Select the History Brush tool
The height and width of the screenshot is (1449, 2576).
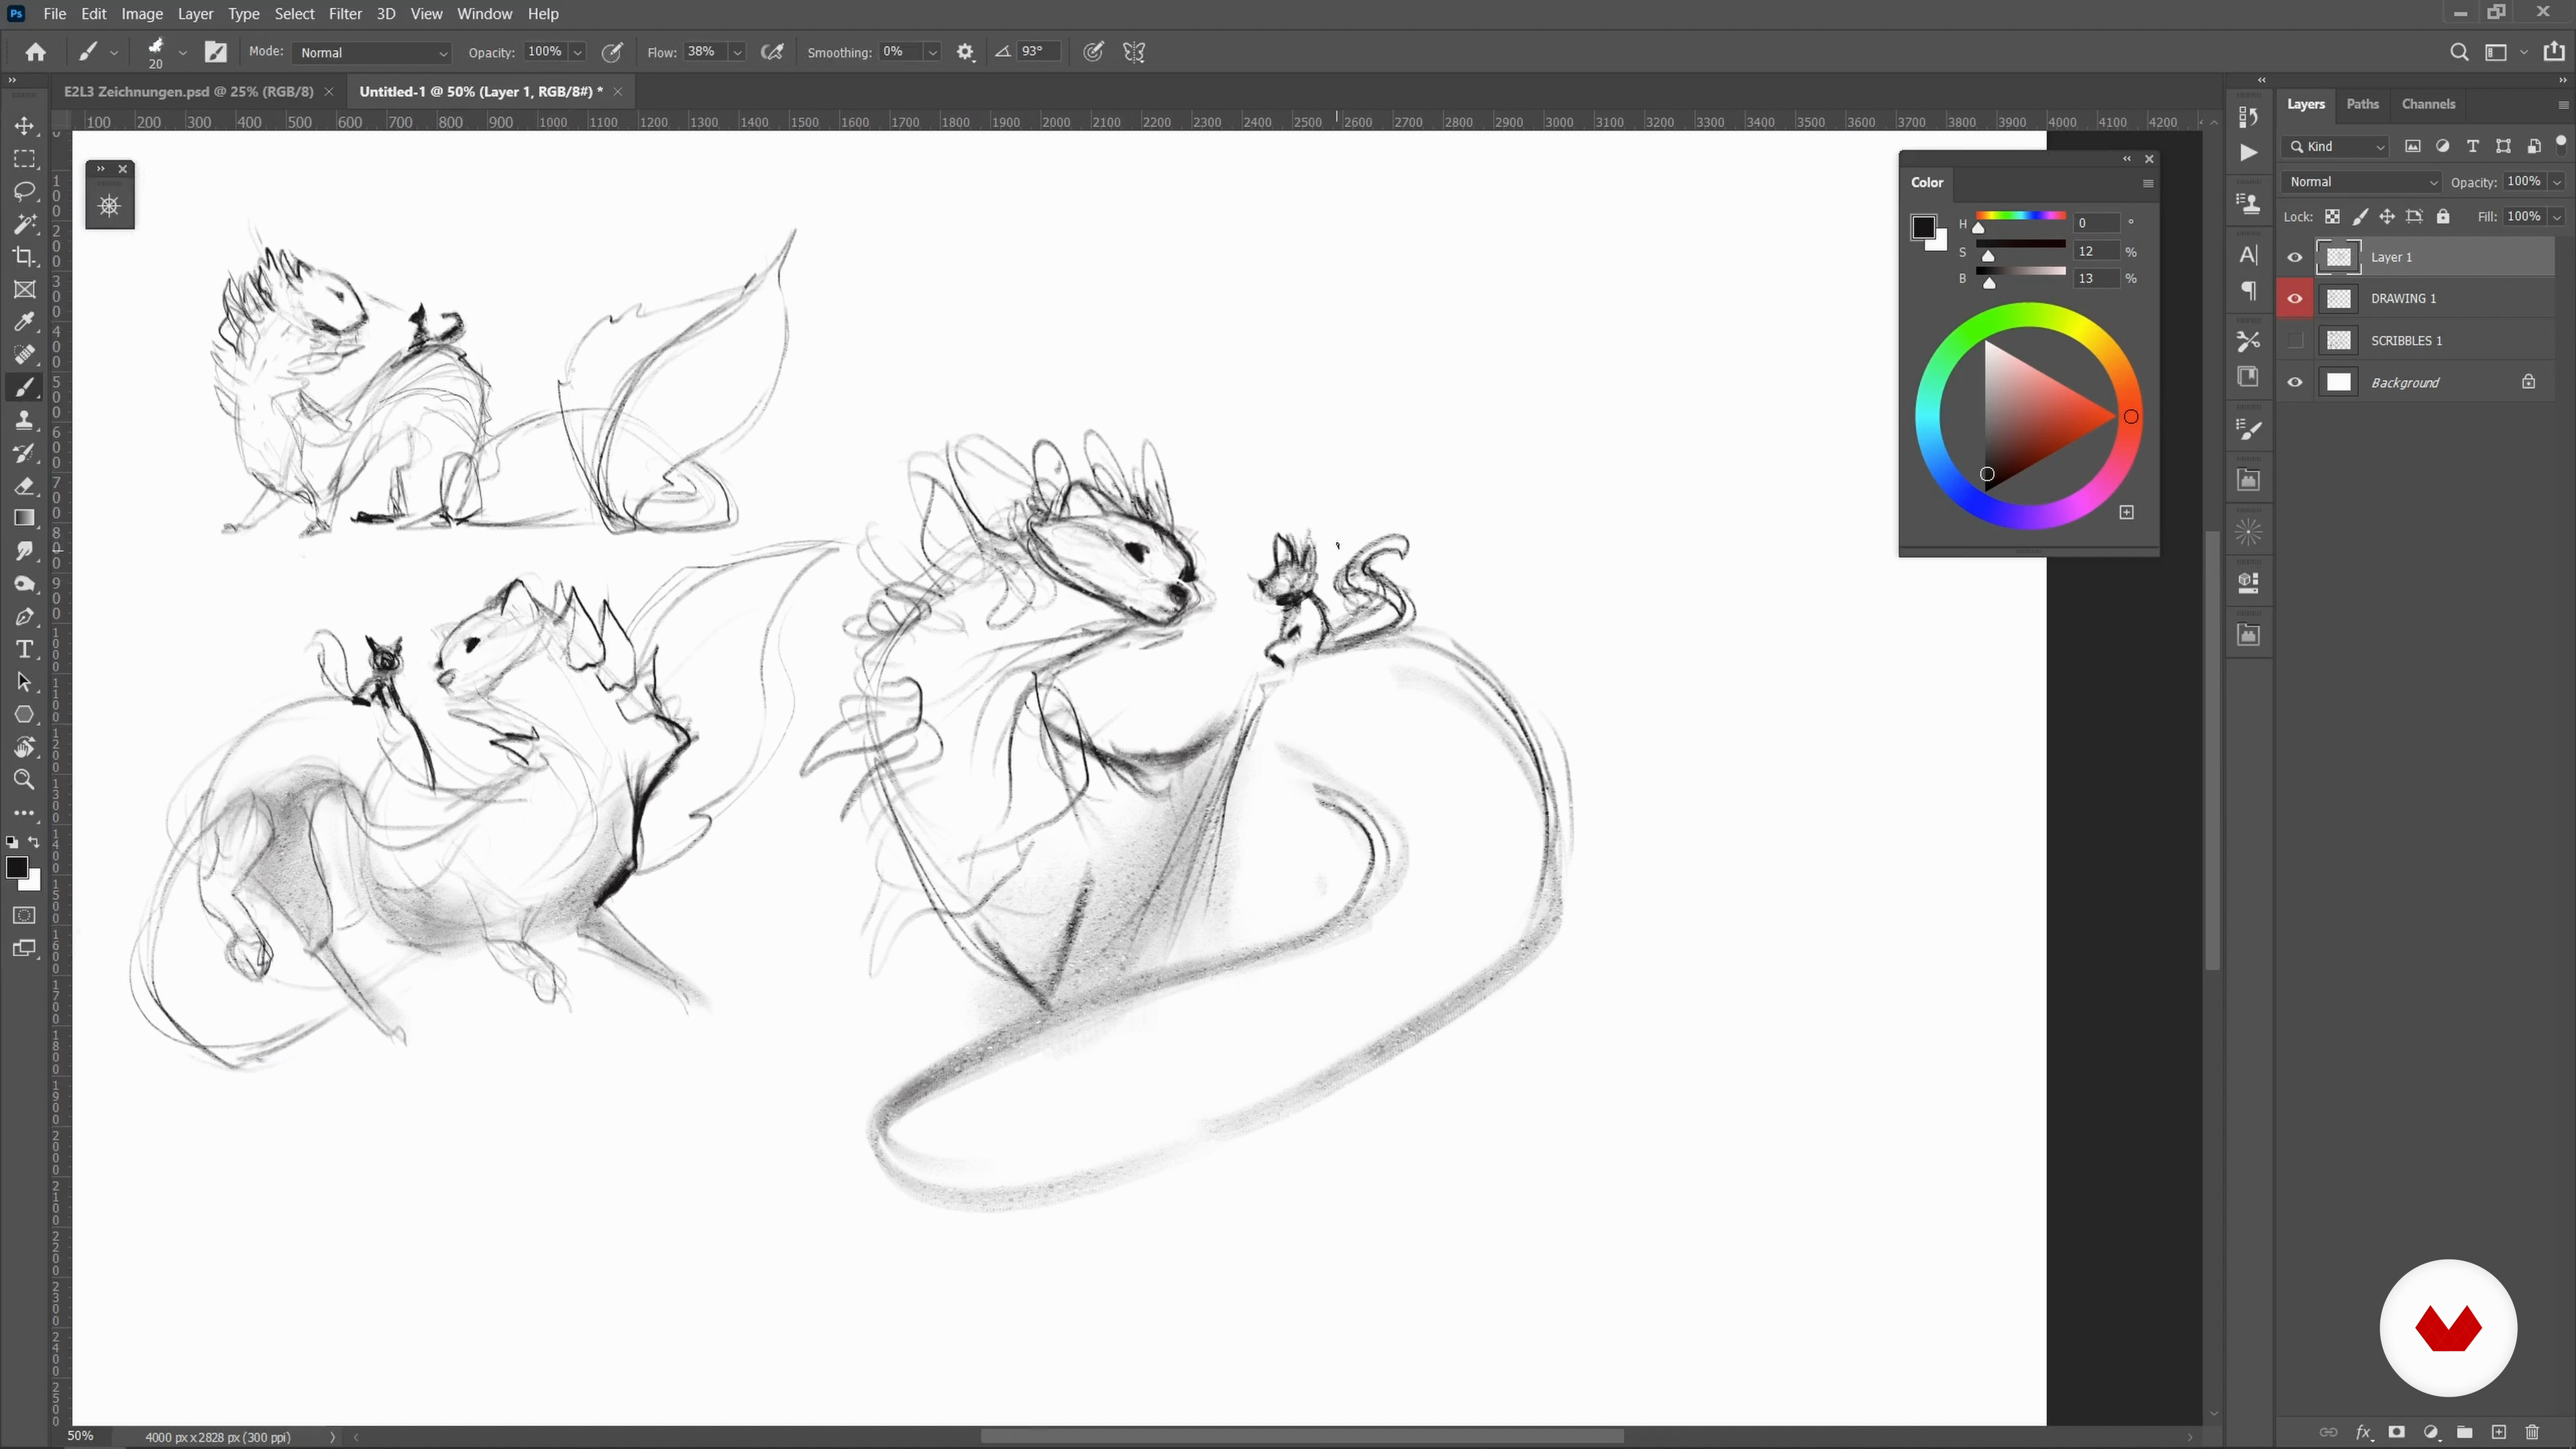coord(25,453)
